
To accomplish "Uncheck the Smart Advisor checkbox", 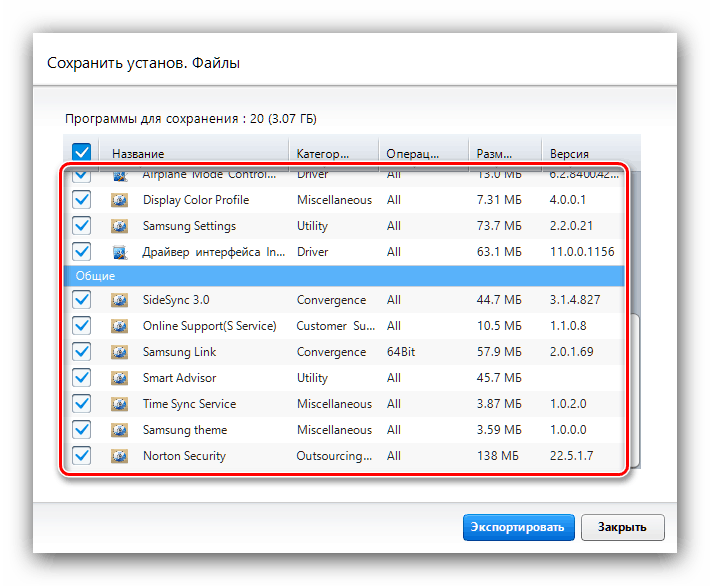I will coord(82,378).
